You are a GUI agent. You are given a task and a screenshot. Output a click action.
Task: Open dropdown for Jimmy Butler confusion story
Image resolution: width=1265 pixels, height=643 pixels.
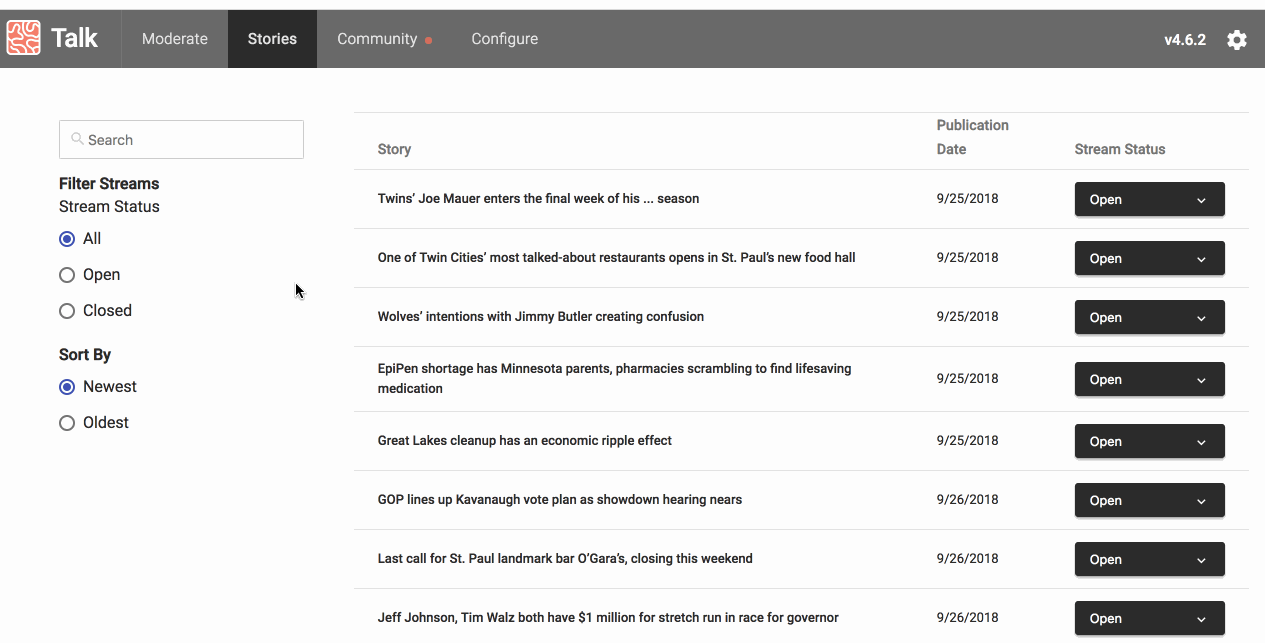(1149, 317)
